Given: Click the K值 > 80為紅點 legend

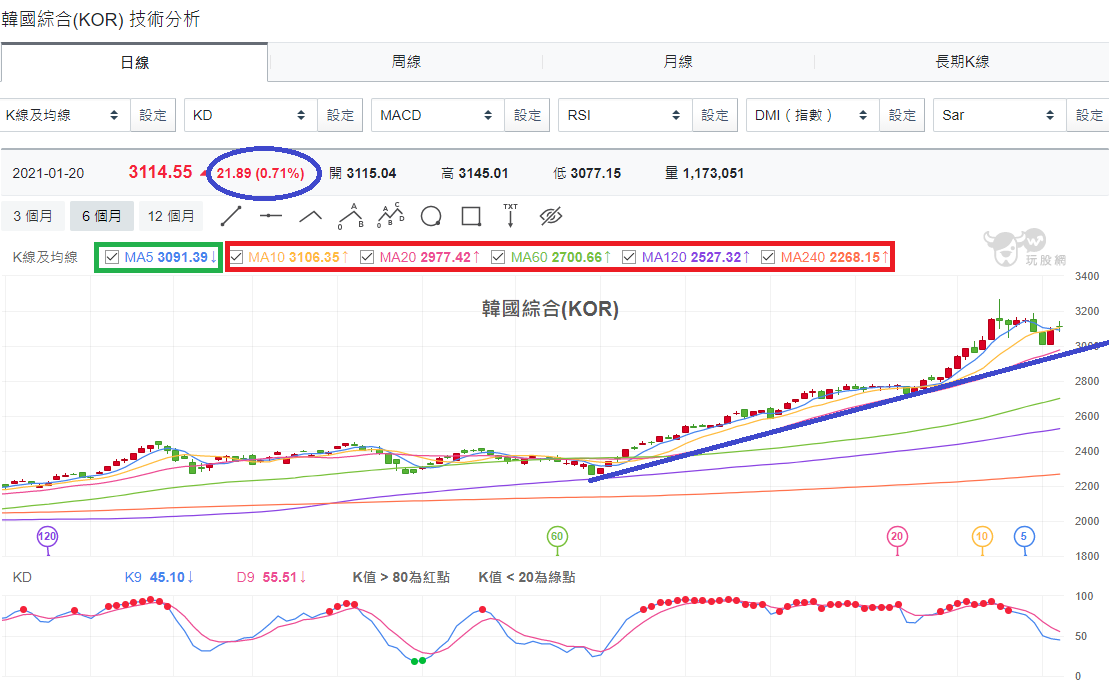Looking at the screenshot, I should click(x=401, y=577).
